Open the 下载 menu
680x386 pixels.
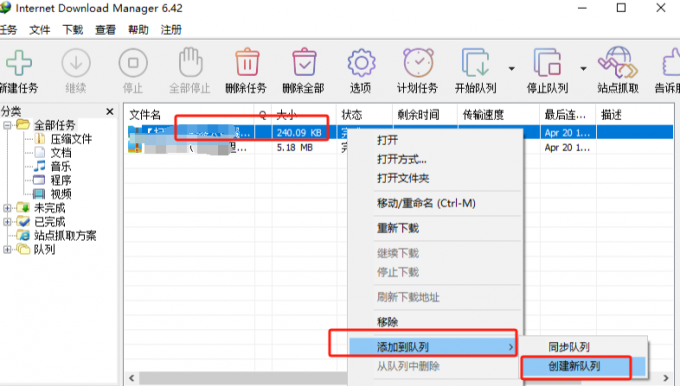tap(72, 30)
